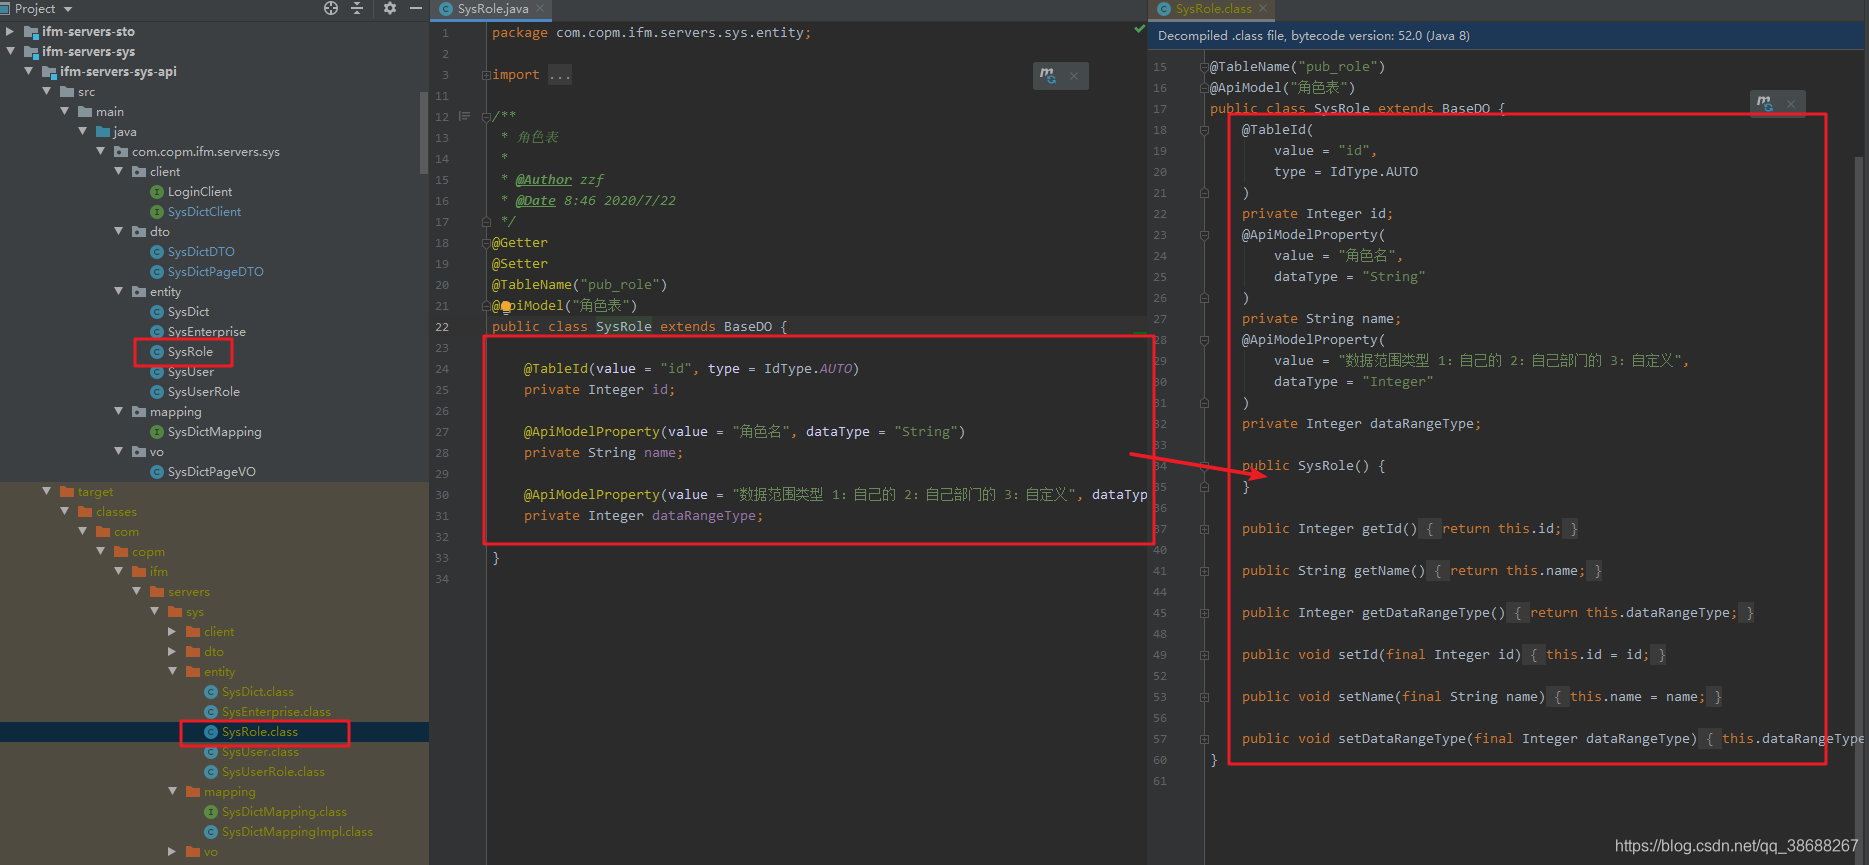Screen dimensions: 1869x865
Task: Collapse ifm-servers-sys-api module arrow
Action: (x=28, y=72)
